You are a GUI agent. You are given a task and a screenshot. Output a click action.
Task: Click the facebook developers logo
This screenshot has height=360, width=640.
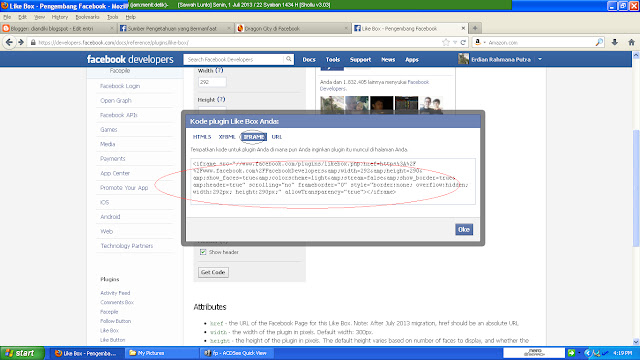(x=130, y=59)
